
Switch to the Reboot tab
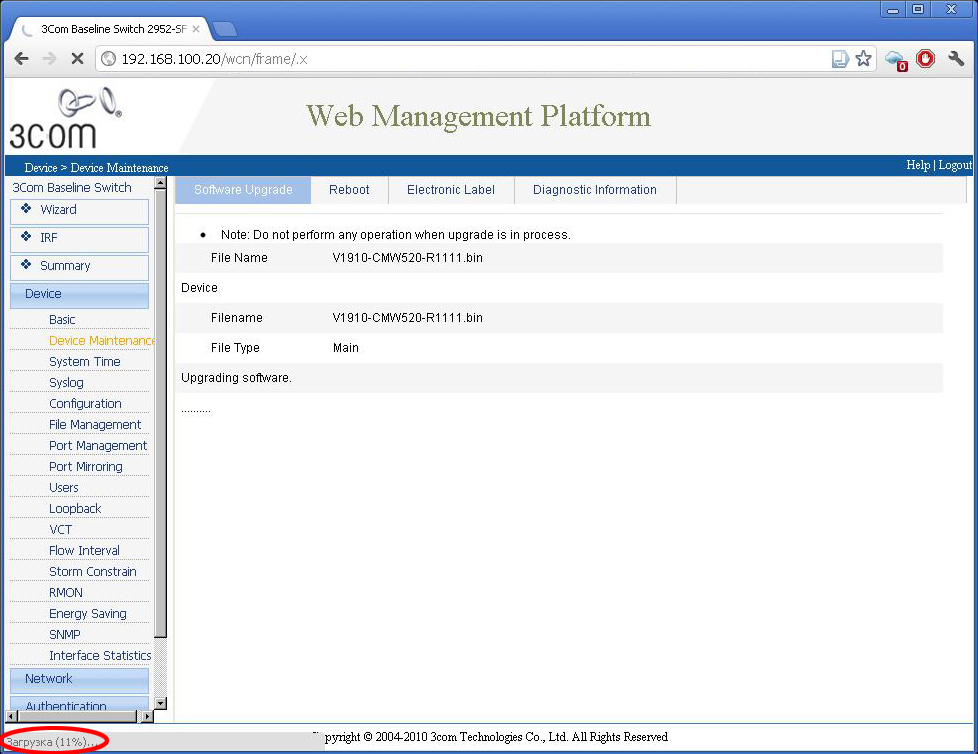tap(349, 190)
